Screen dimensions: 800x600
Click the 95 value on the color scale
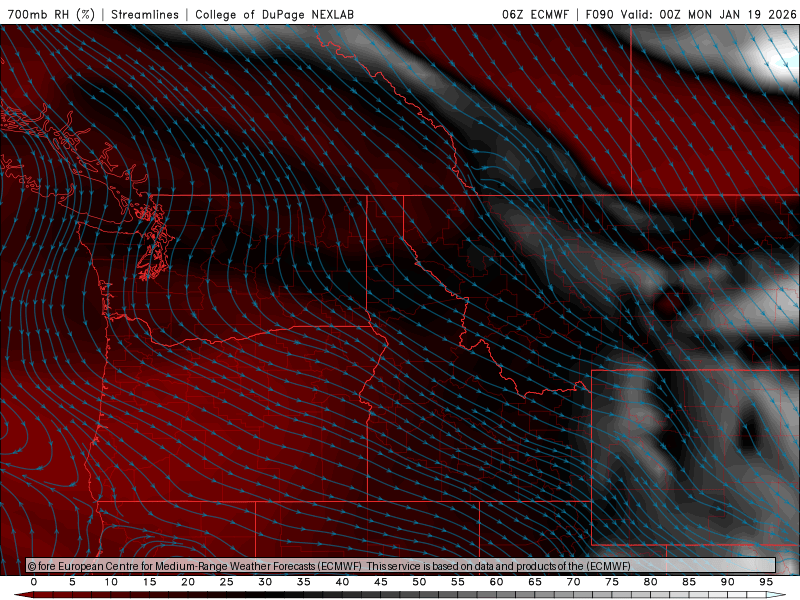click(x=766, y=582)
